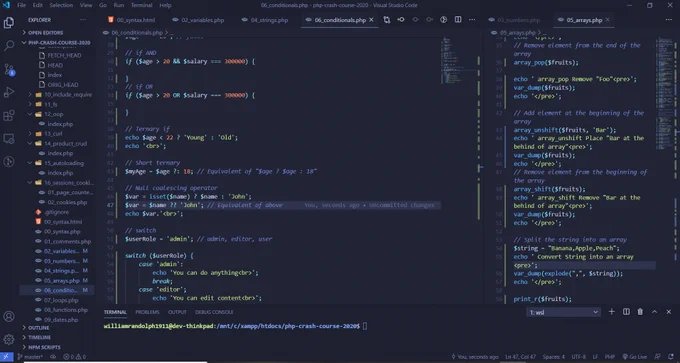Open more actions for the right editor group
The image size is (680, 363).
[x=669, y=20]
